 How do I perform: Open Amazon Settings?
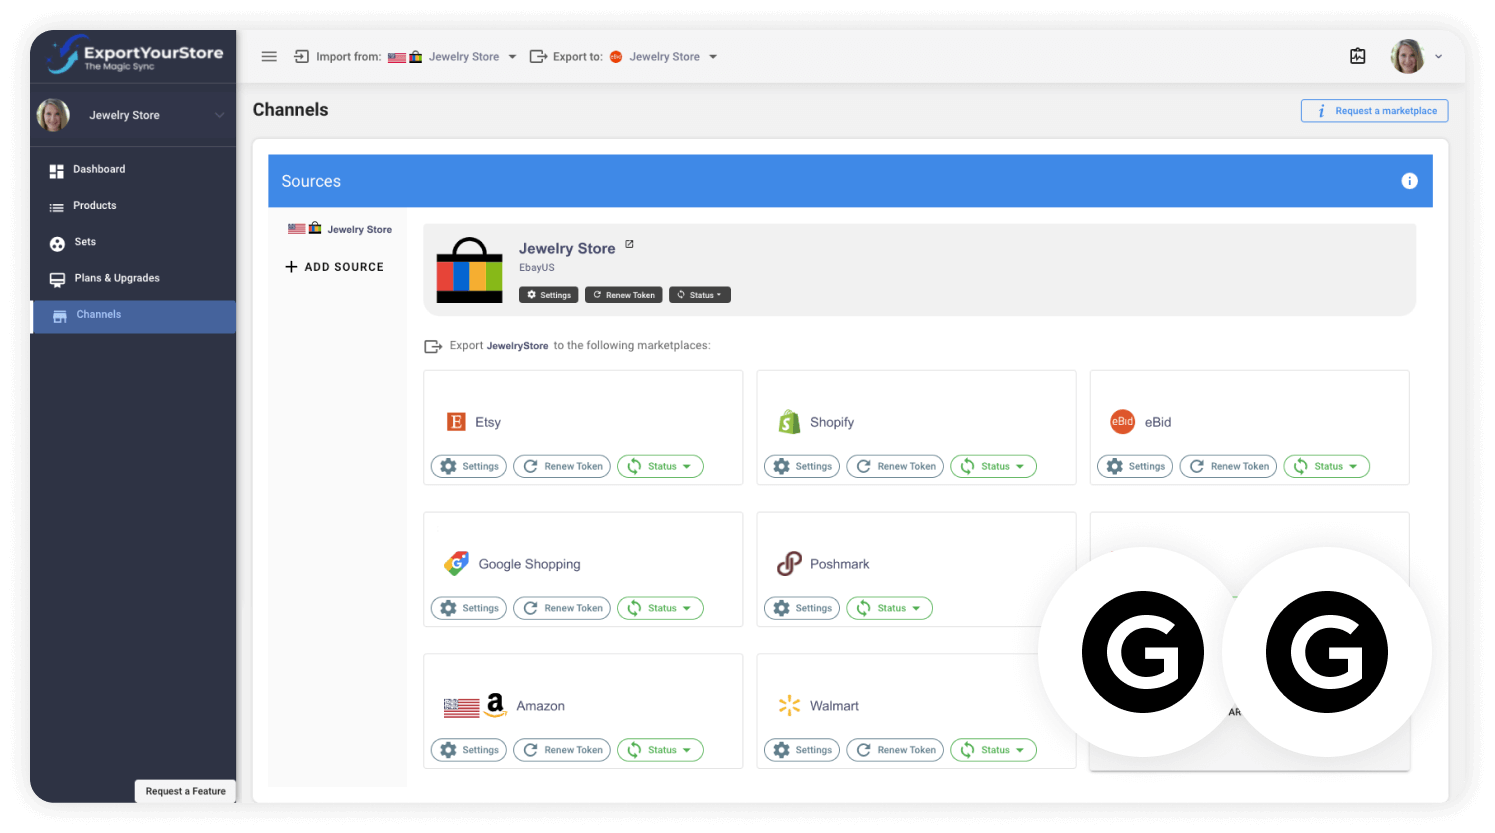469,750
